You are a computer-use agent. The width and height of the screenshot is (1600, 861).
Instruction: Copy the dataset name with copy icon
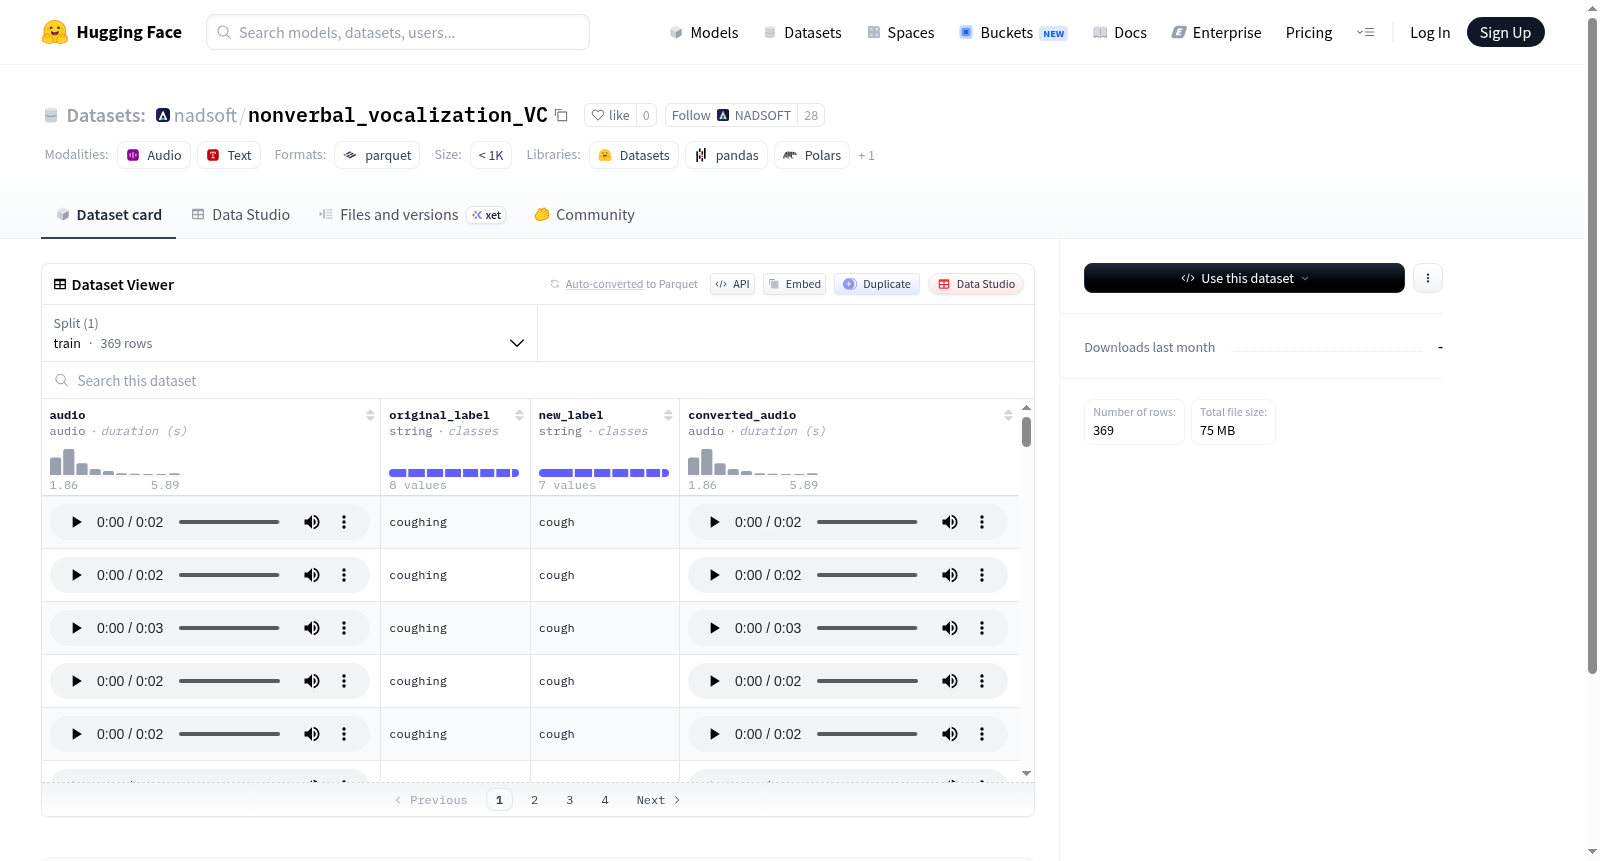pyautogui.click(x=562, y=116)
